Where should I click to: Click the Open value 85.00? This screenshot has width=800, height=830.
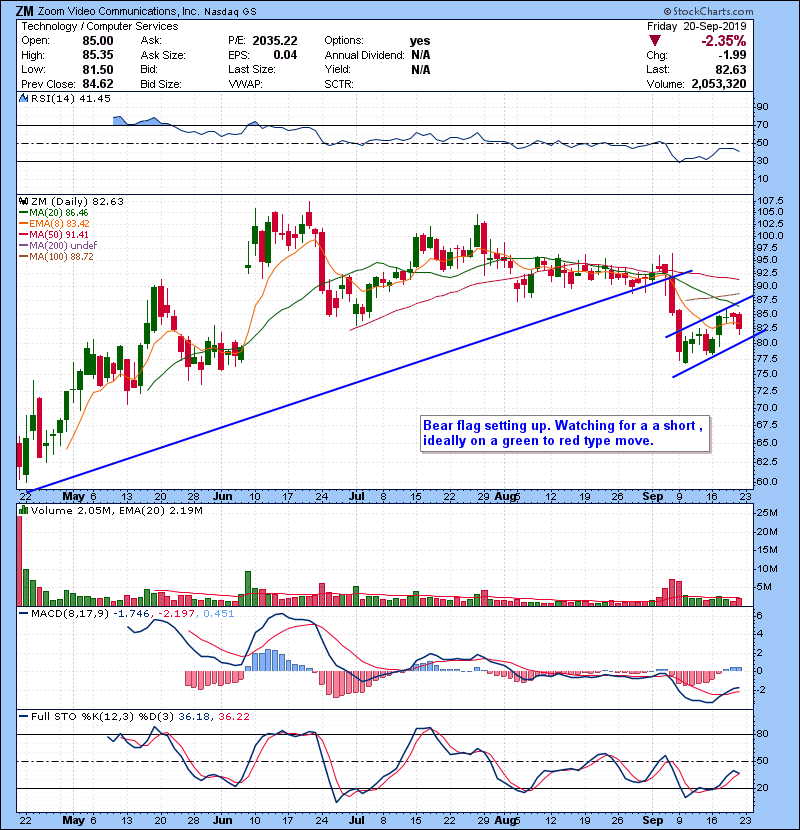(98, 41)
